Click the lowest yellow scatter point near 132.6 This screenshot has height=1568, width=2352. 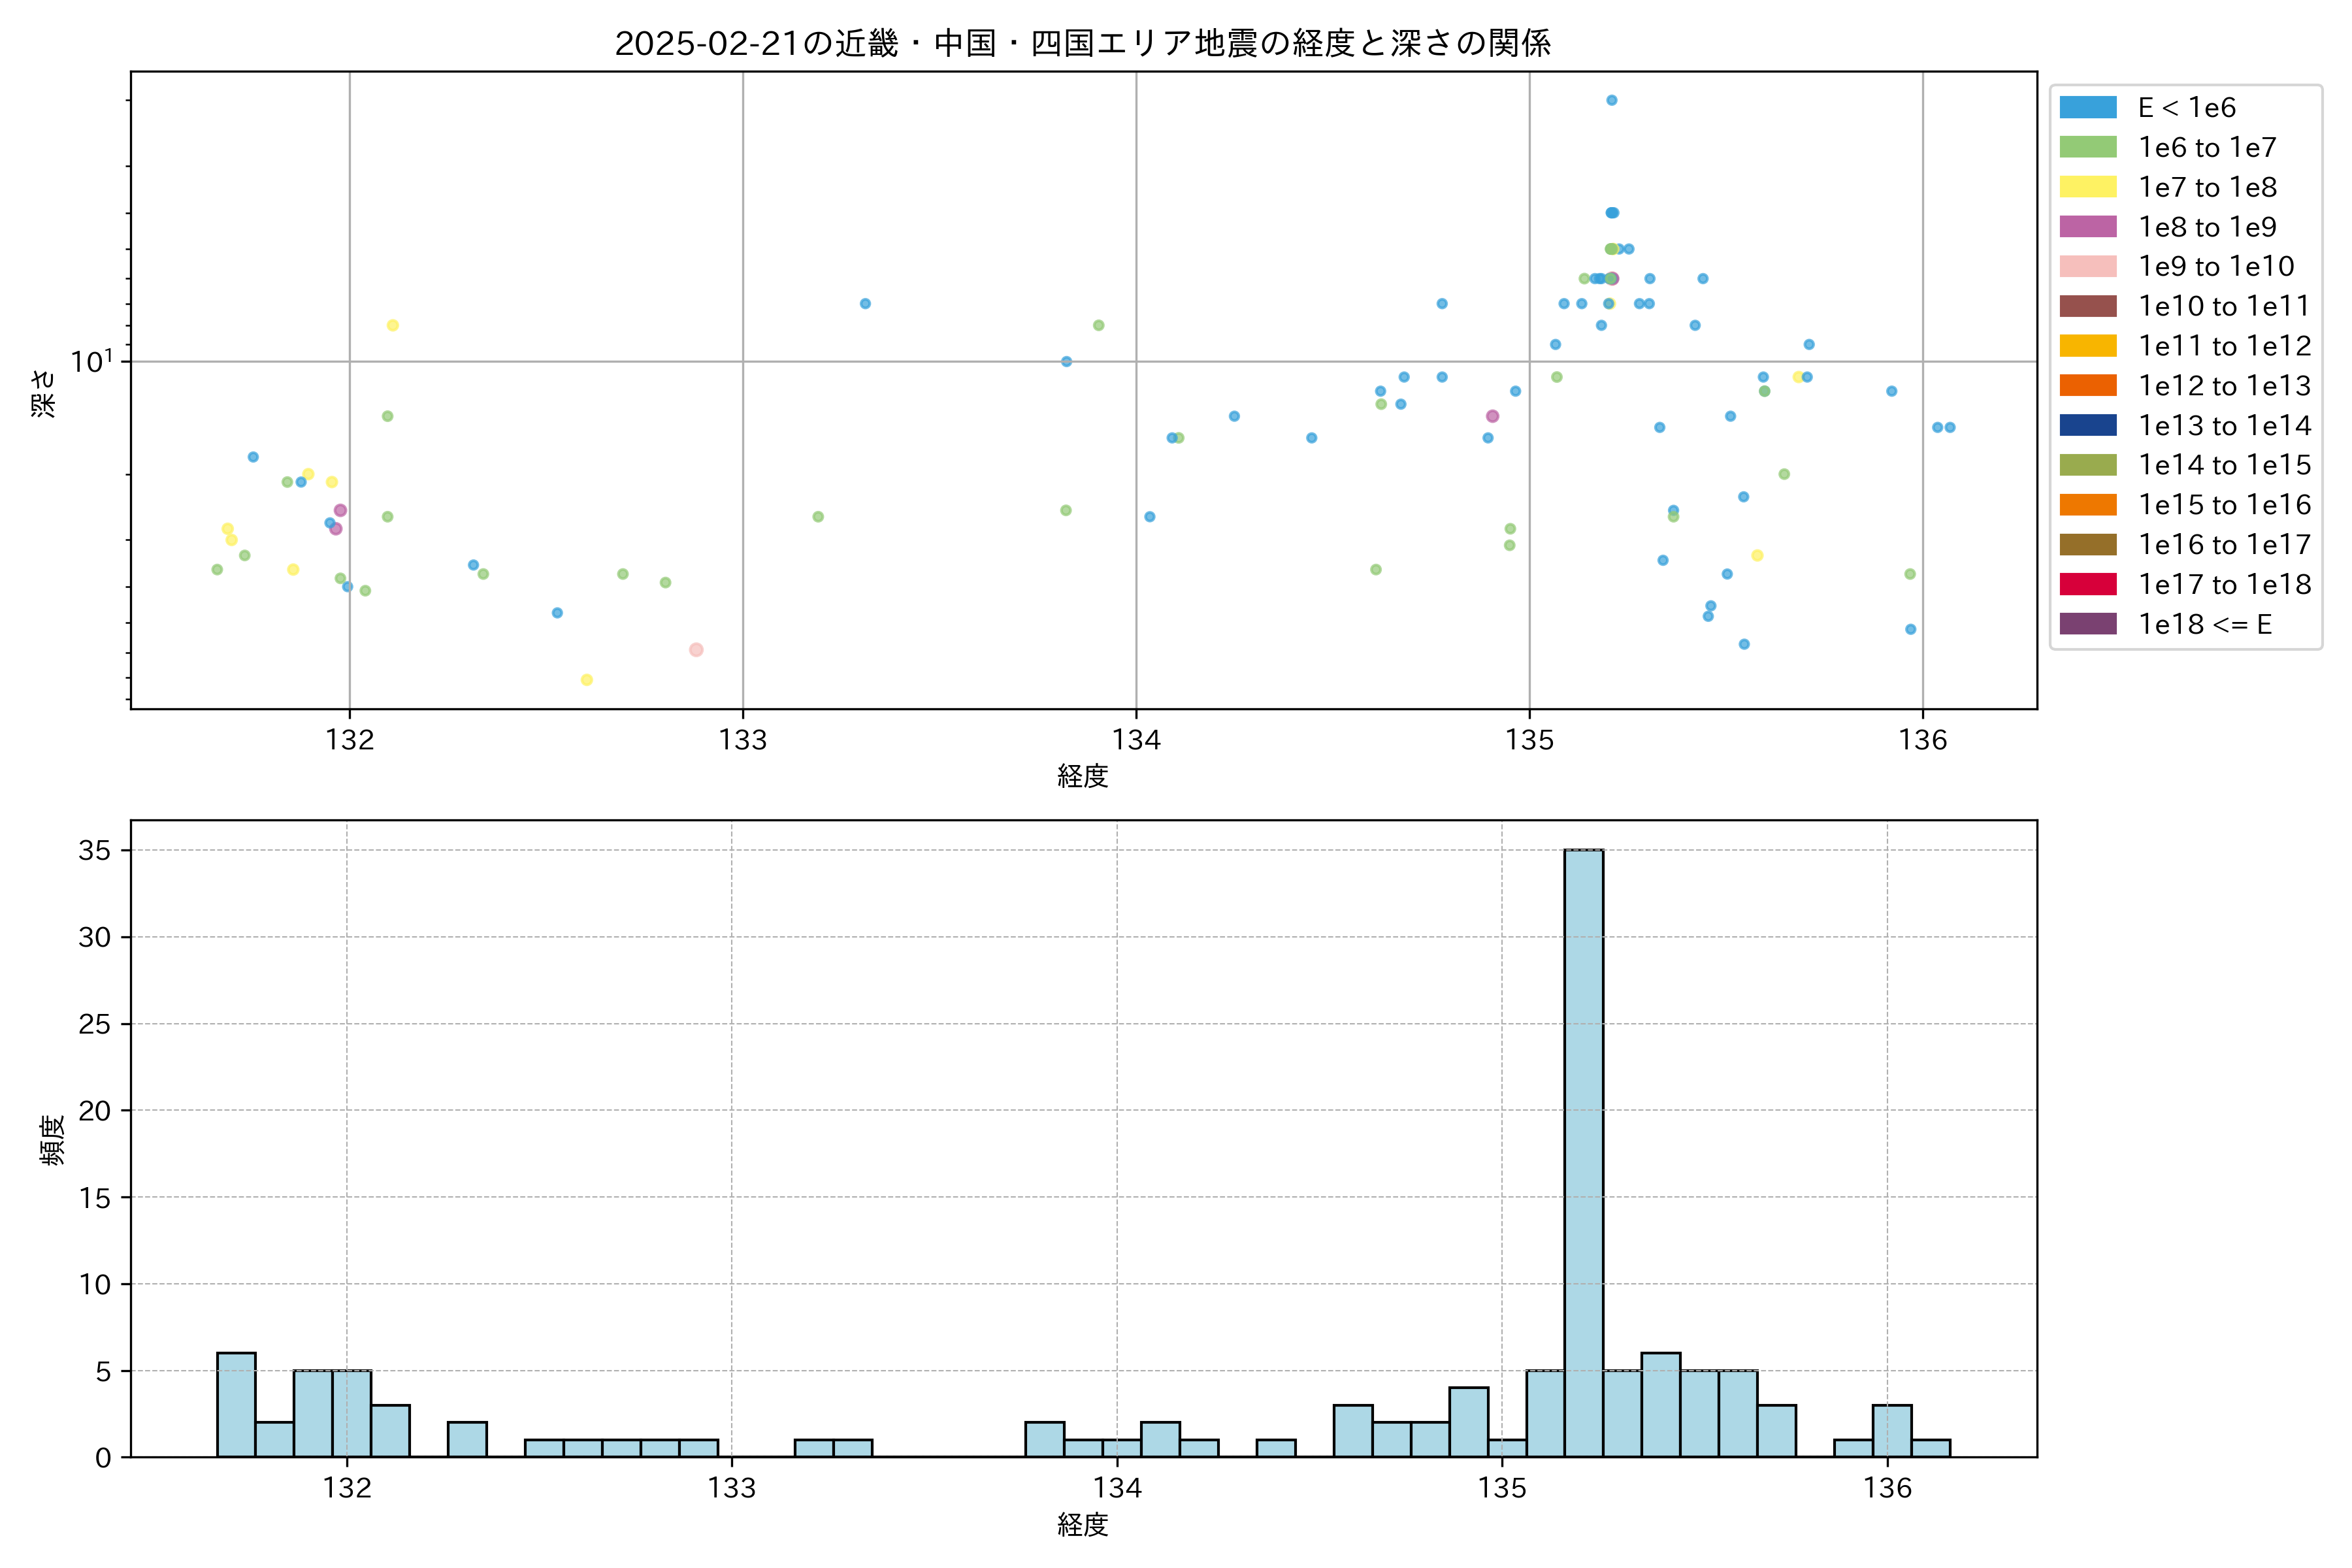coord(587,680)
